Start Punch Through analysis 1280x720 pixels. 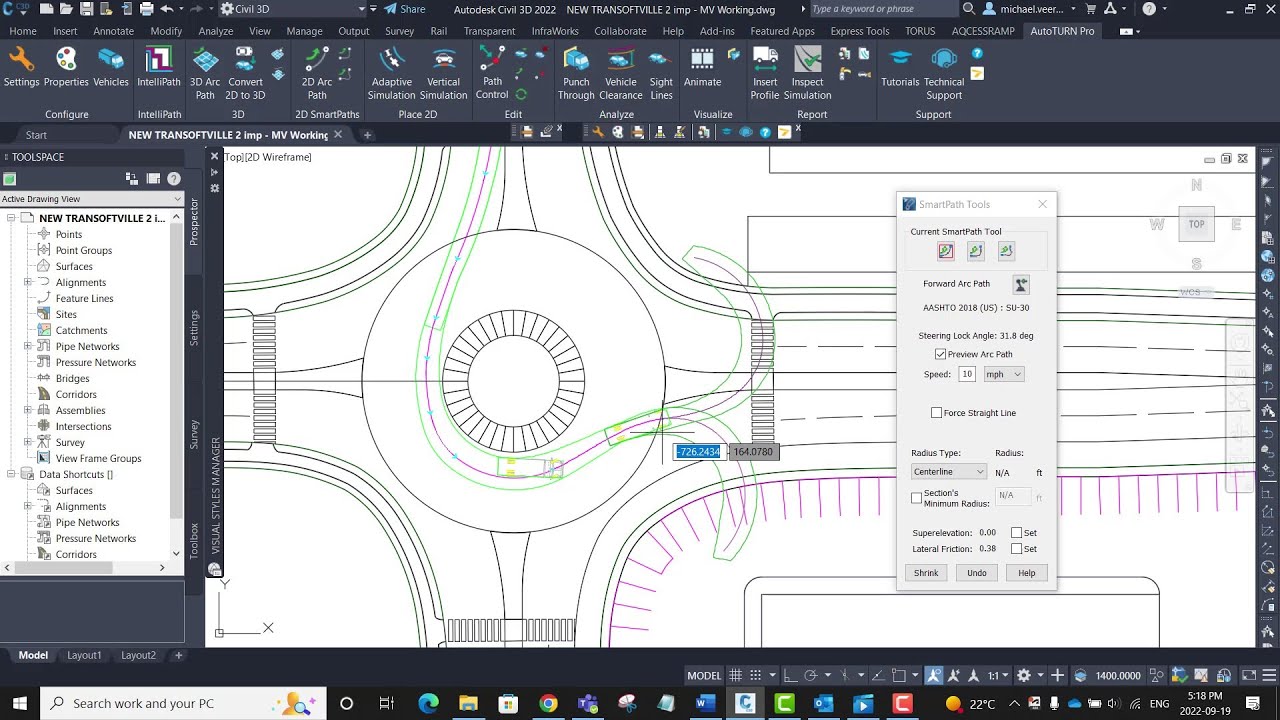pos(576,74)
